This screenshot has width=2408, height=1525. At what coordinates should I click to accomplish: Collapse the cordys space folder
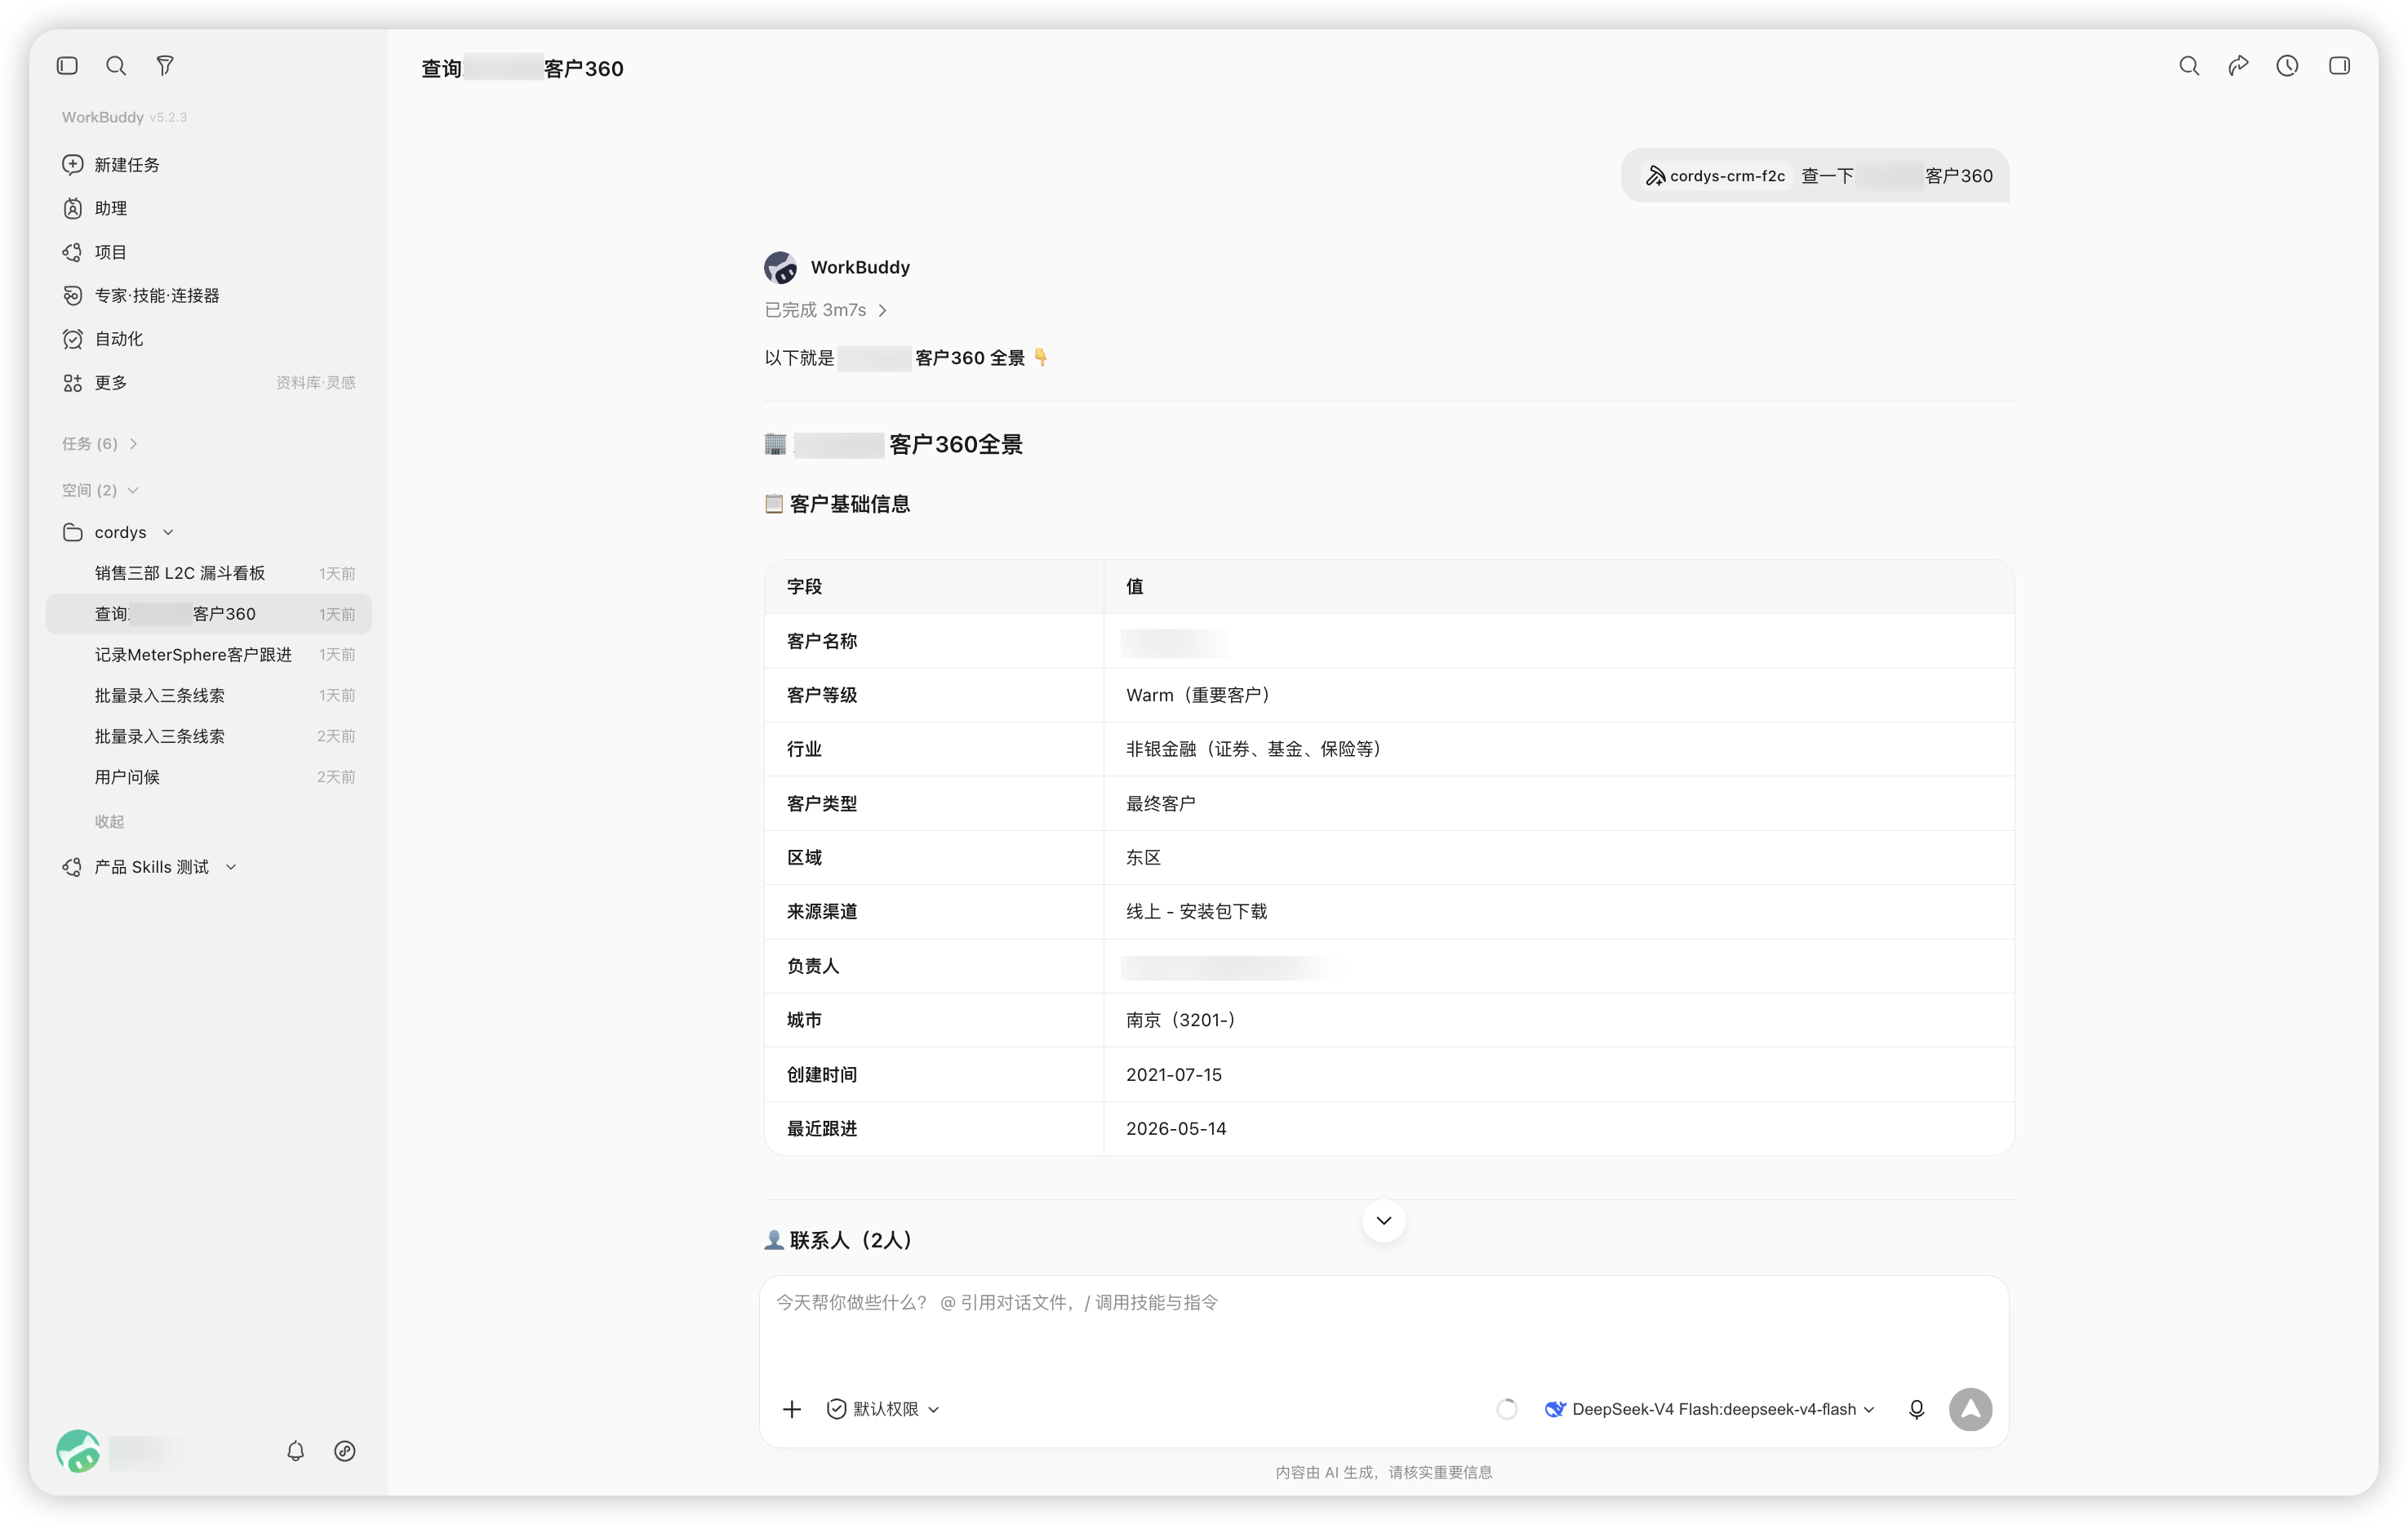(x=168, y=532)
